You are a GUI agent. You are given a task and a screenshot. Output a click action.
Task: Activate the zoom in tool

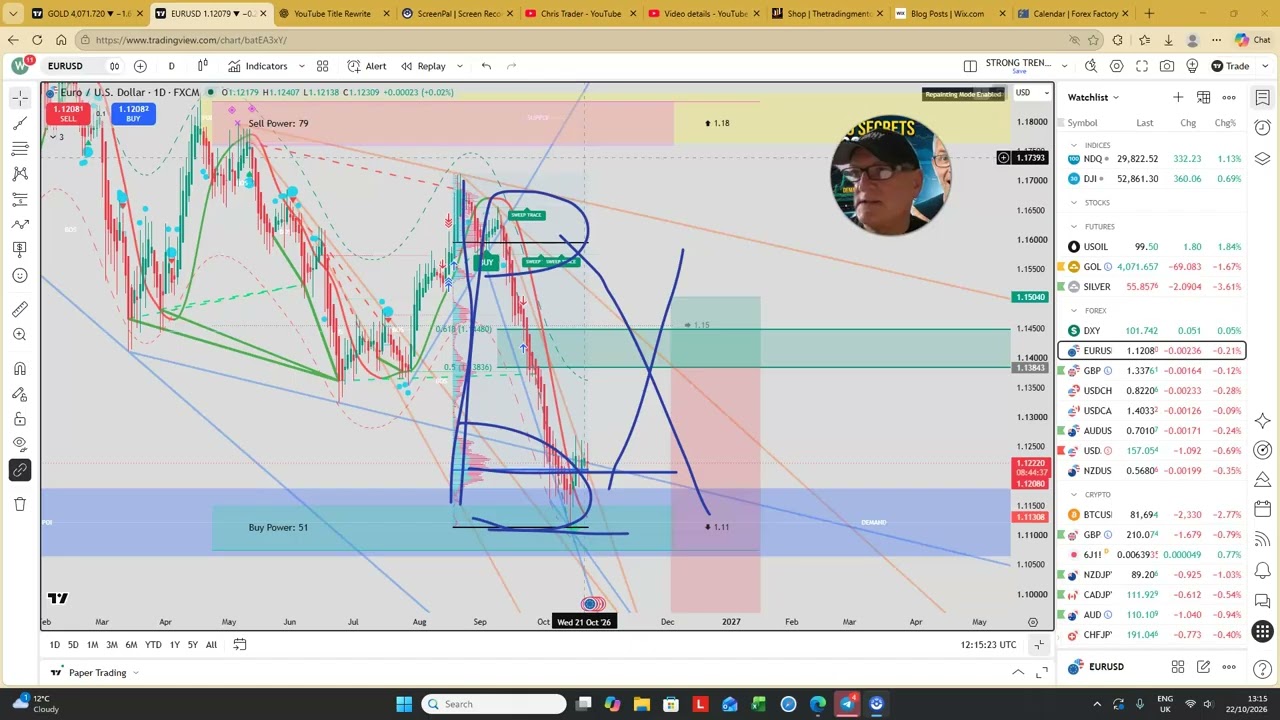pyautogui.click(x=20, y=334)
